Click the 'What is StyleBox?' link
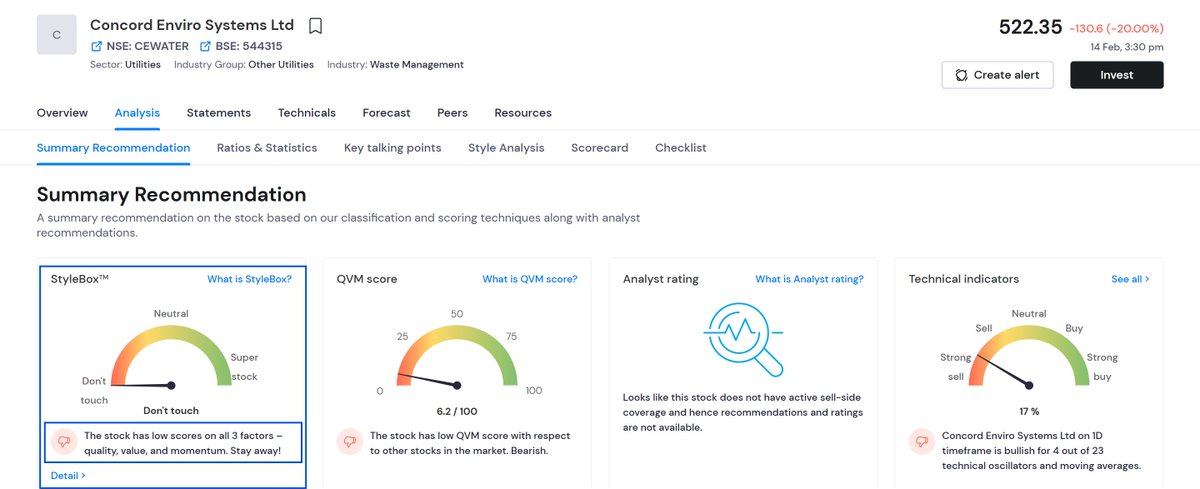Image resolution: width=1200 pixels, height=489 pixels. [x=249, y=279]
